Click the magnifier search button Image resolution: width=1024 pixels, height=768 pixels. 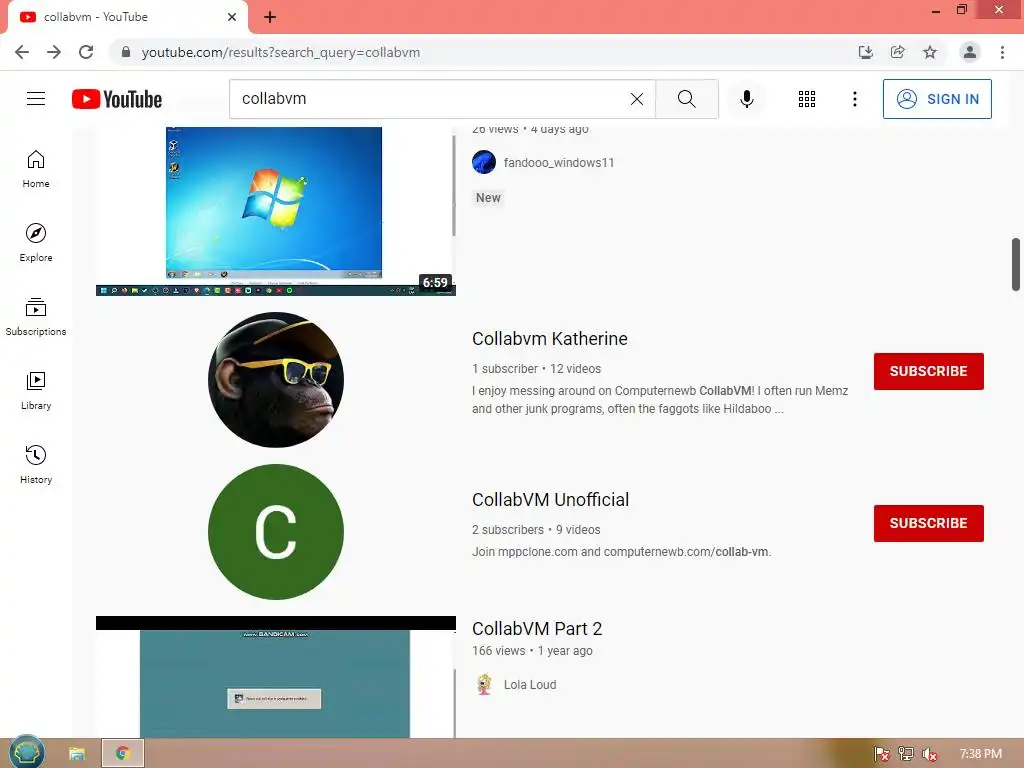686,99
